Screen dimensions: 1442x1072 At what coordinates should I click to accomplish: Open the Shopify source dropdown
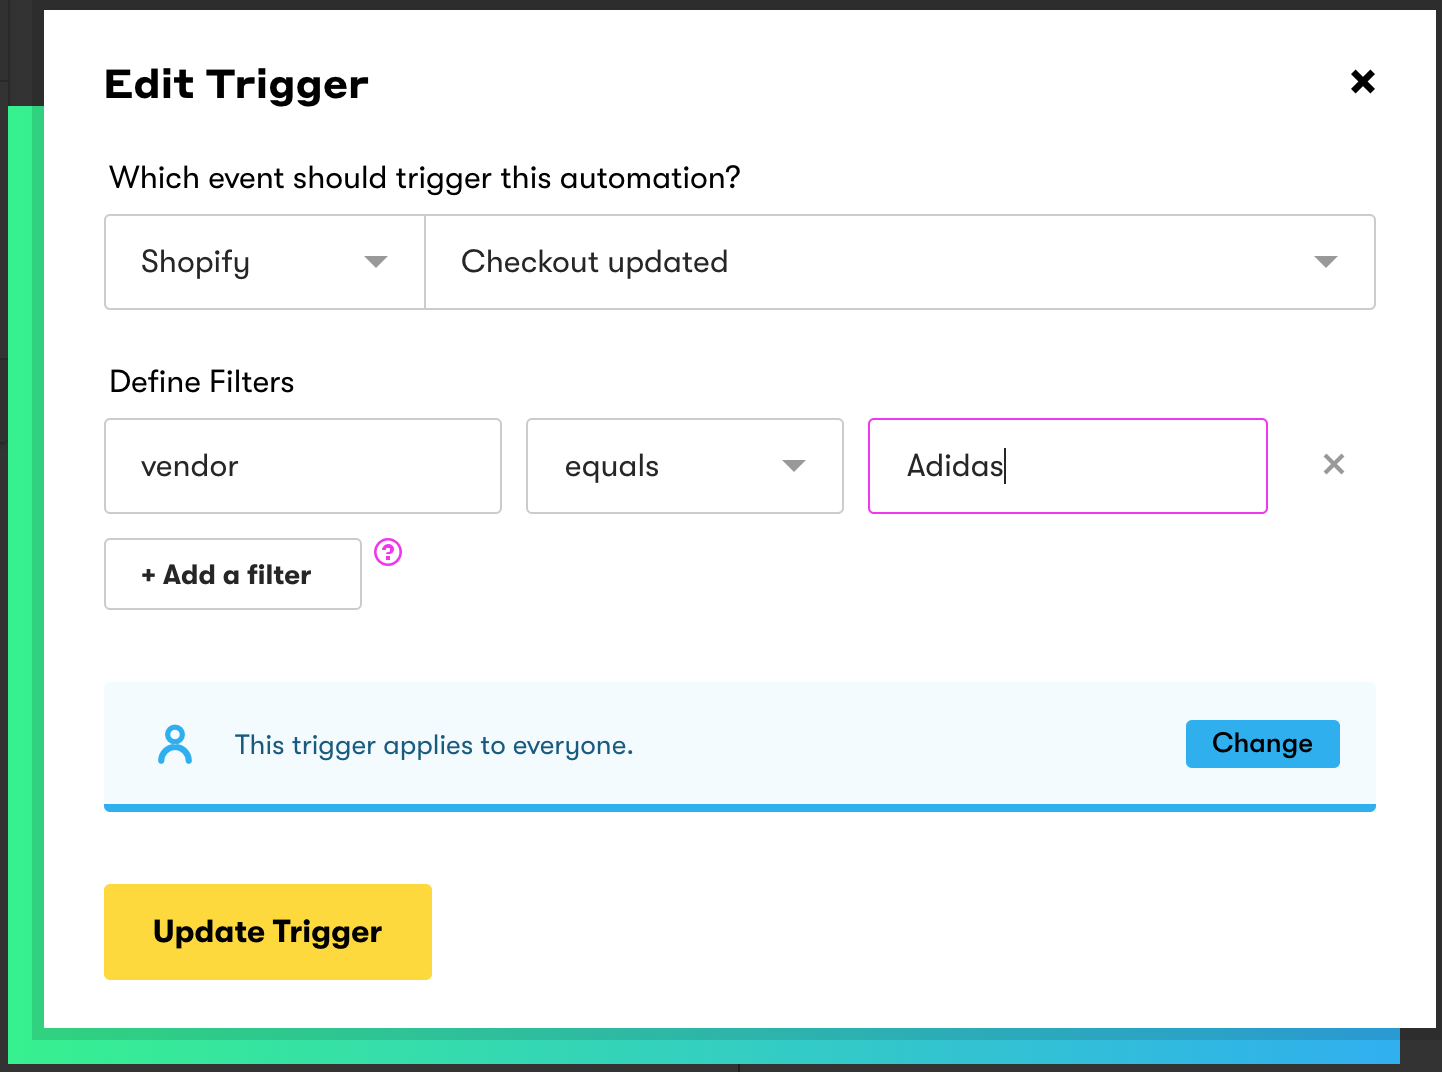click(x=265, y=262)
